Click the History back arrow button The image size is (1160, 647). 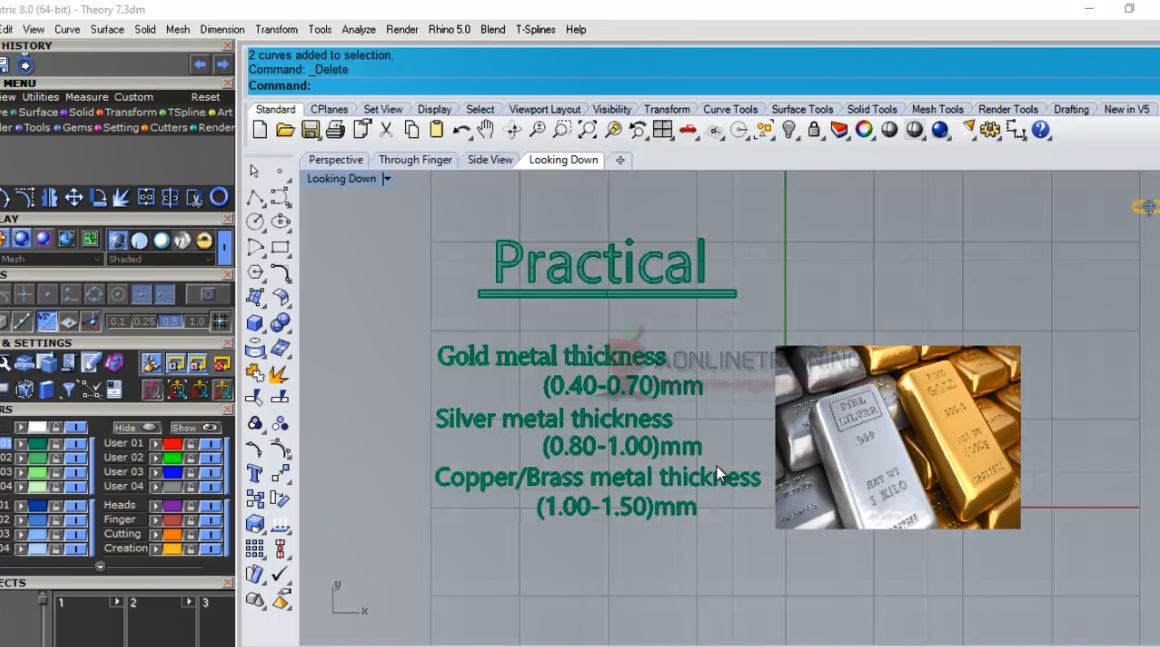click(200, 64)
